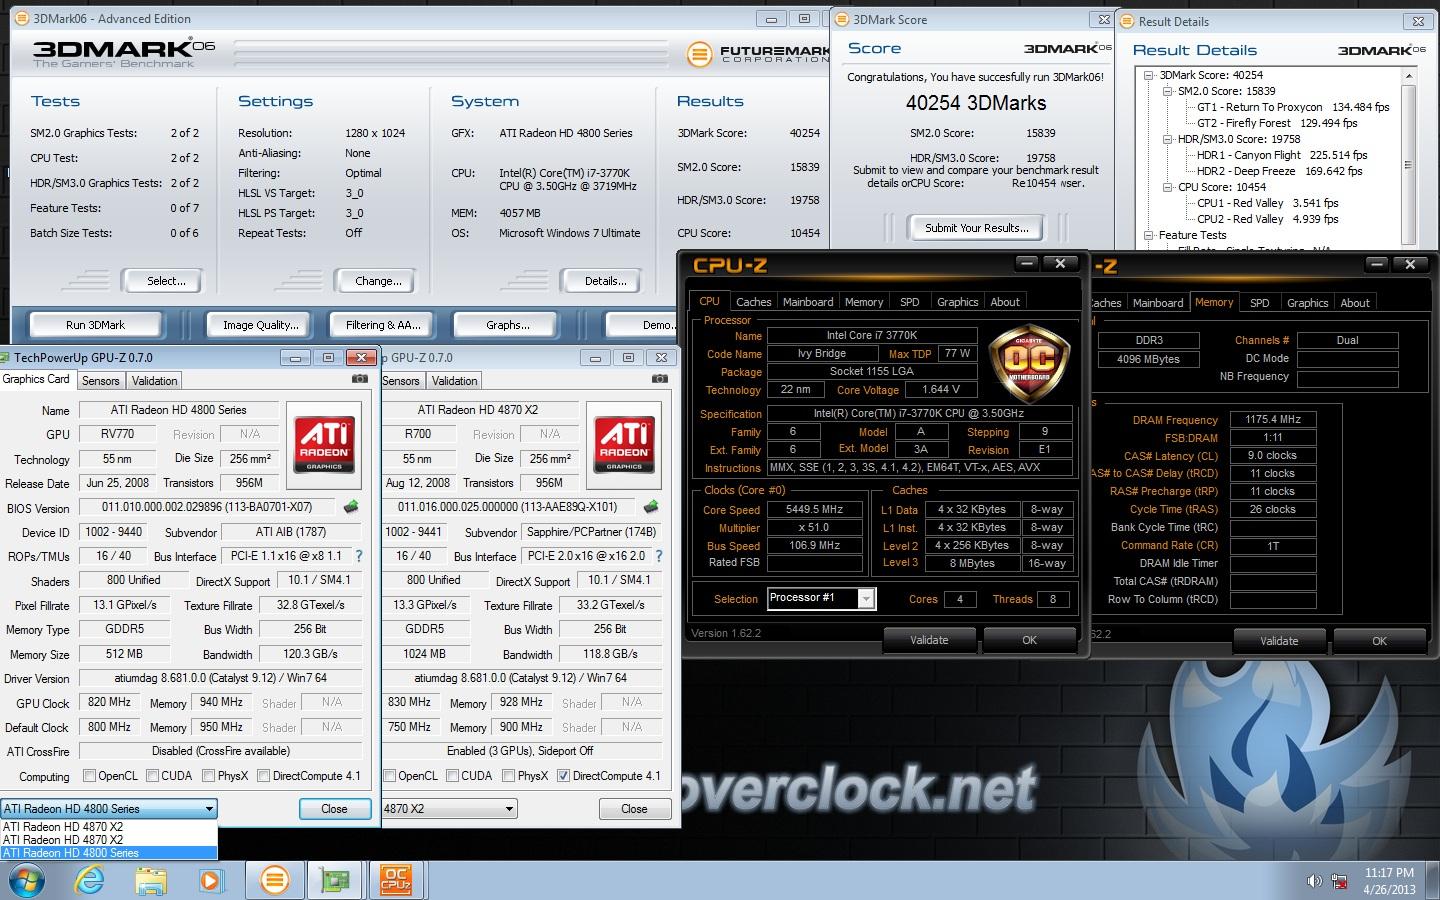Viewport: 1440px width, 900px height.
Task: Switch to GPU-Z taskbar icon
Action: pyautogui.click(x=335, y=880)
